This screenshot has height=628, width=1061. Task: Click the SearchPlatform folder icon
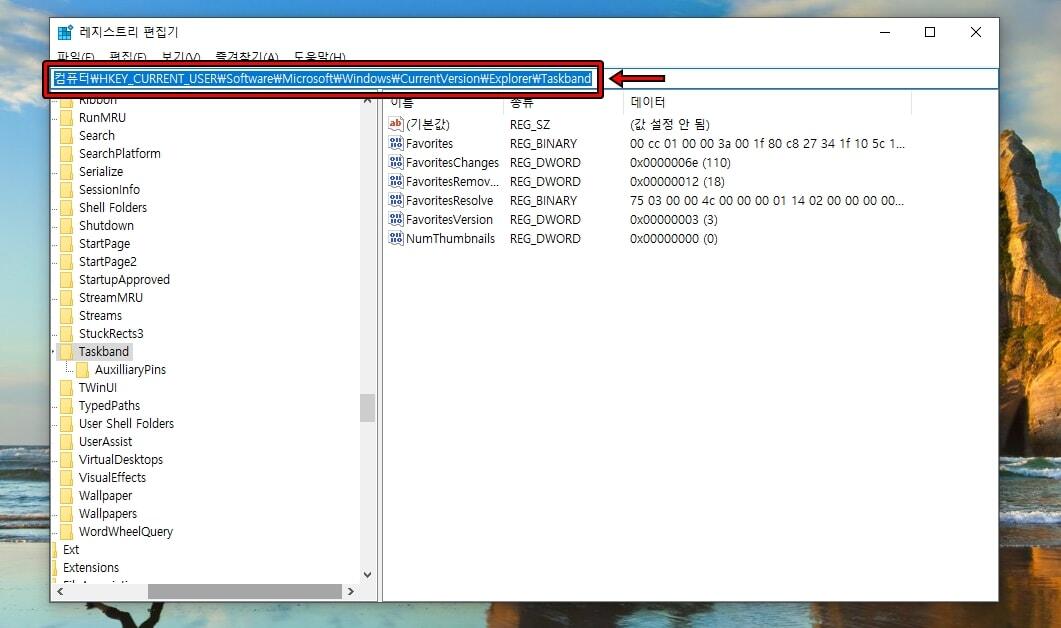click(x=66, y=154)
